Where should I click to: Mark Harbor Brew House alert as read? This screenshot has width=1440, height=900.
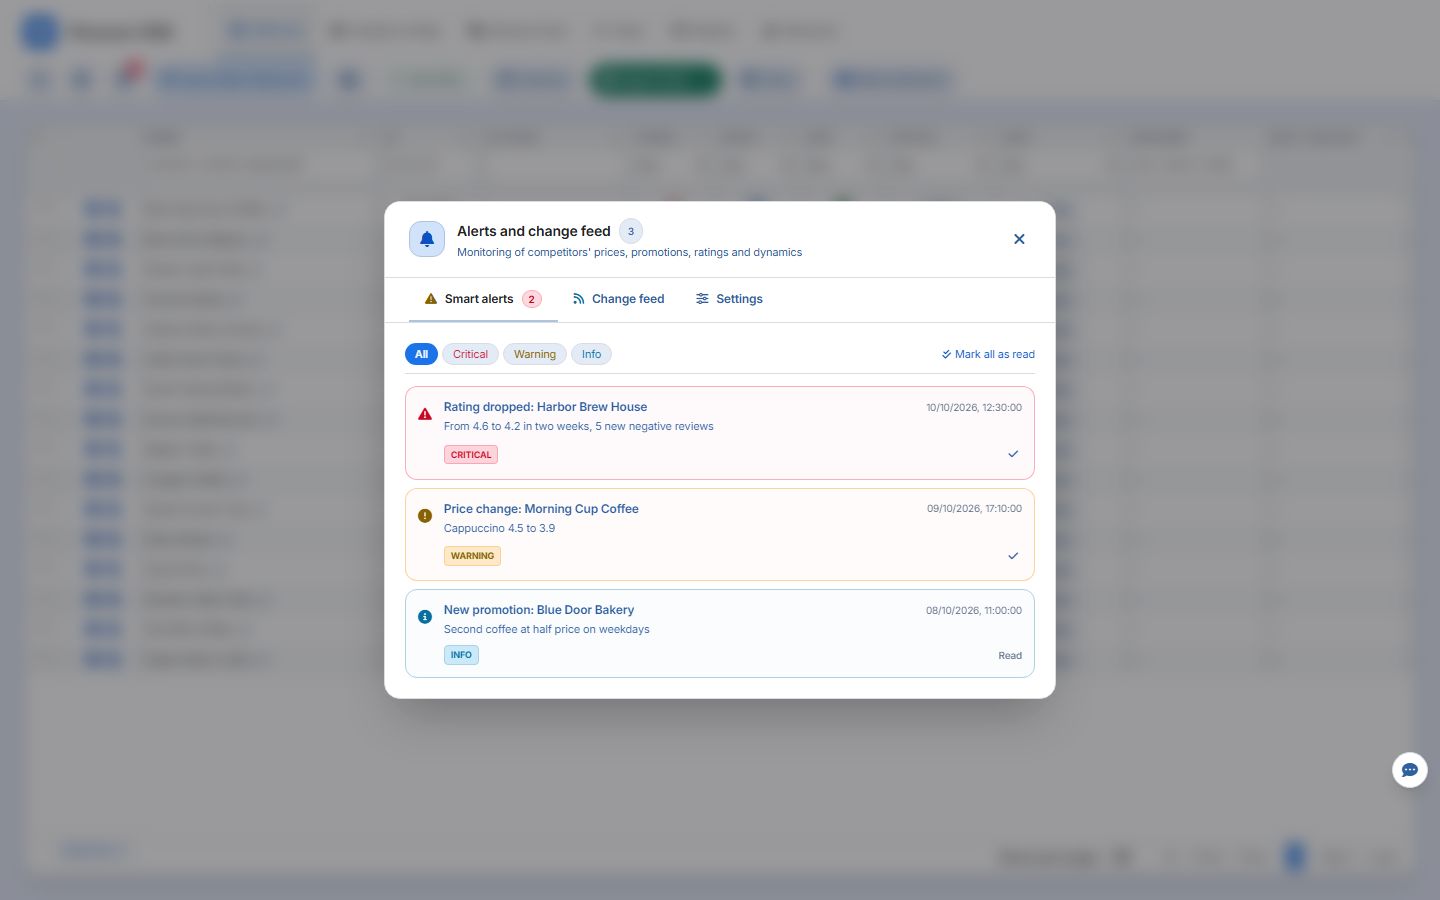pyautogui.click(x=1013, y=454)
